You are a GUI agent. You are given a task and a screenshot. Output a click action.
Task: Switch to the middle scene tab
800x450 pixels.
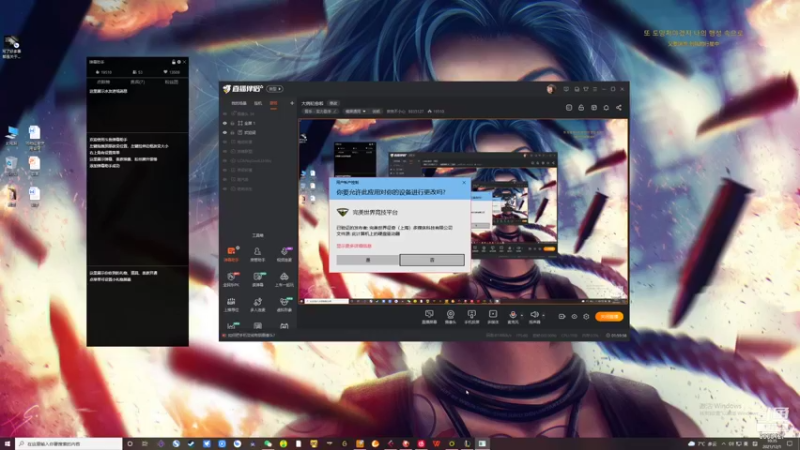click(x=258, y=103)
